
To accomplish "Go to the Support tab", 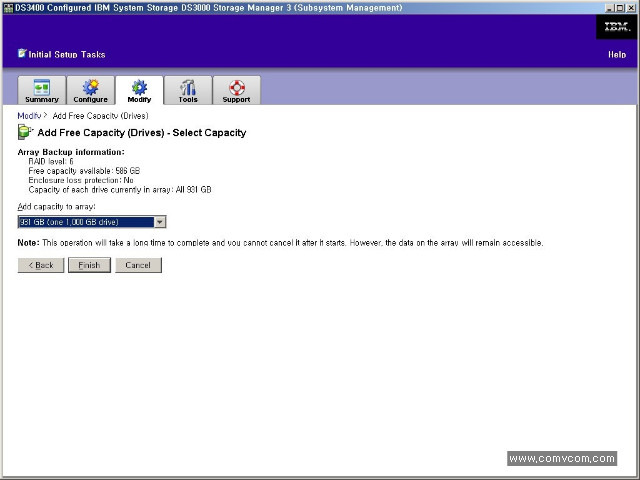I will (236, 90).
